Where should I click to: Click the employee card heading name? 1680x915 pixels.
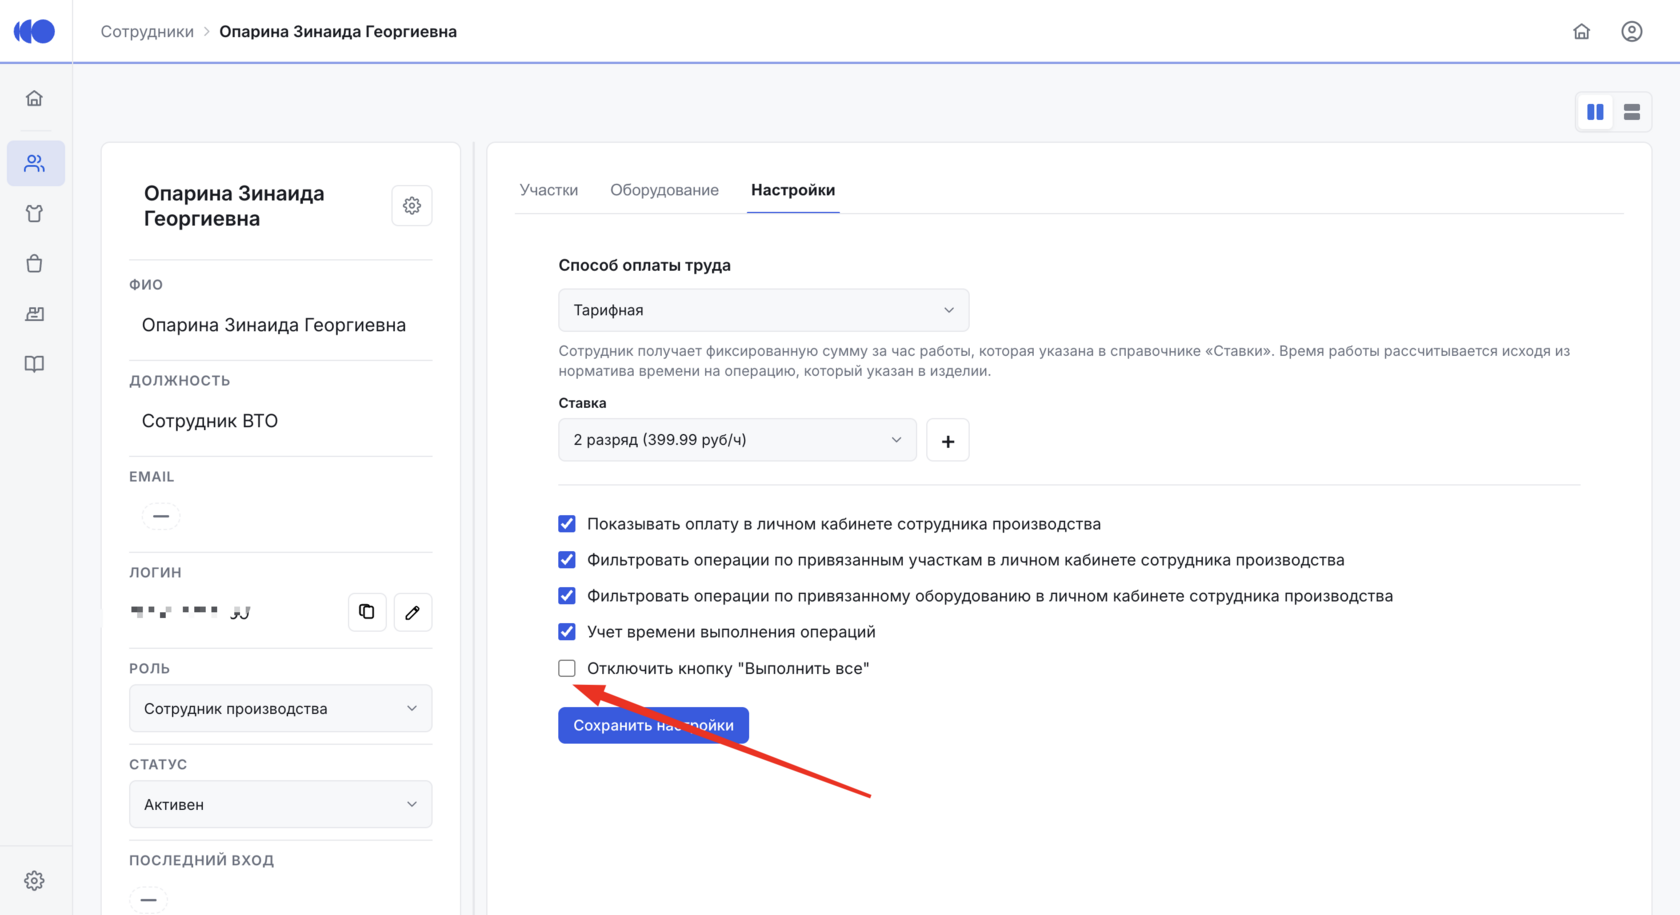point(234,206)
